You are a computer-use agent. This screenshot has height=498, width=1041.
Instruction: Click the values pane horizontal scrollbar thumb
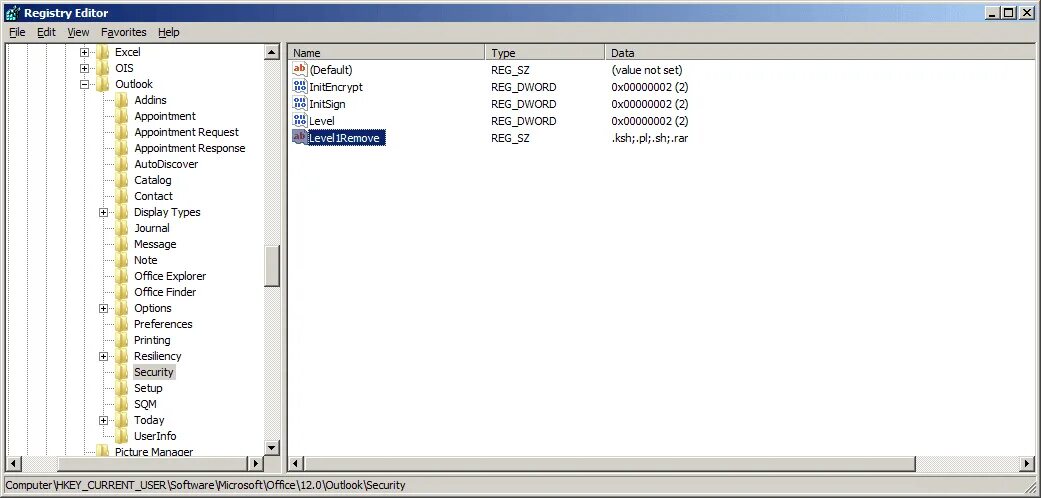pyautogui.click(x=609, y=463)
